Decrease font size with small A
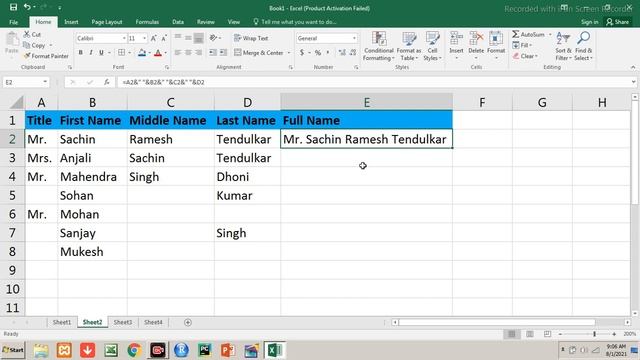Image resolution: width=640 pixels, height=360 pixels. [x=164, y=38]
